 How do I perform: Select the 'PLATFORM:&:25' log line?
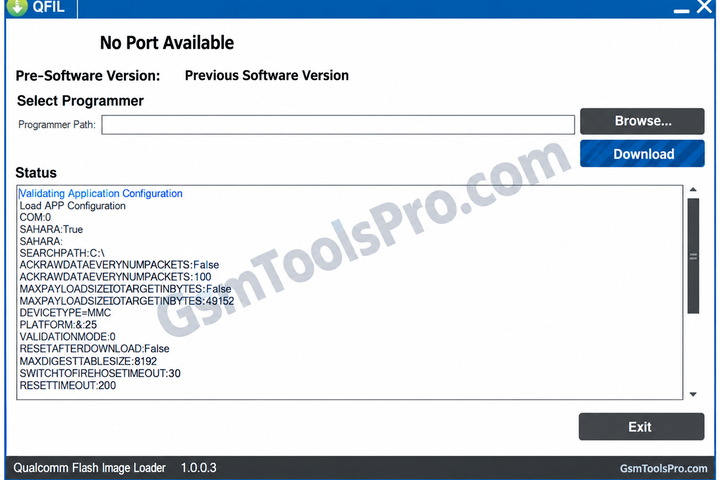pyautogui.click(x=58, y=325)
